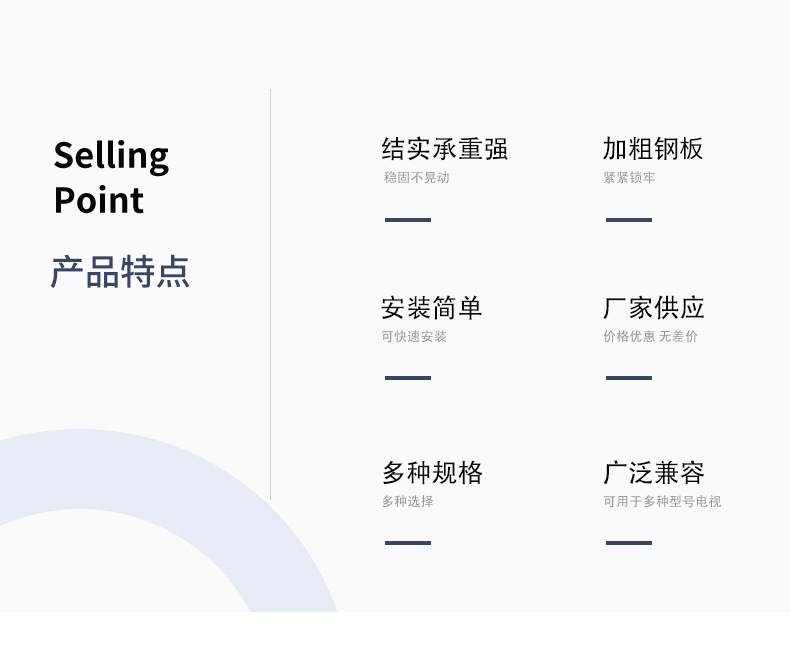The image size is (790, 671).
Task: Click the 多种规格 feature heading
Action: point(432,473)
